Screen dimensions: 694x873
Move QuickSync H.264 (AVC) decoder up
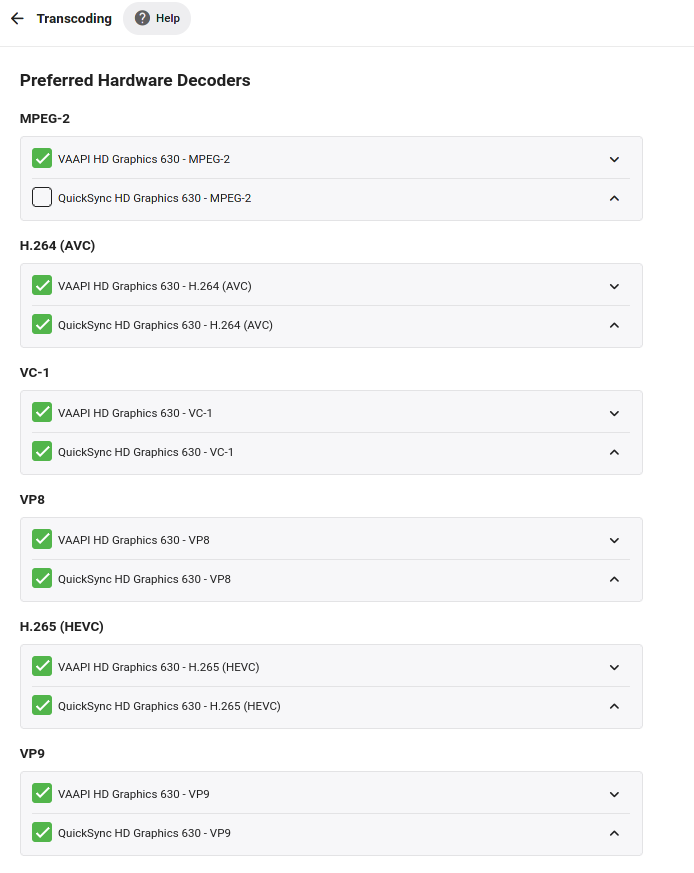614,325
